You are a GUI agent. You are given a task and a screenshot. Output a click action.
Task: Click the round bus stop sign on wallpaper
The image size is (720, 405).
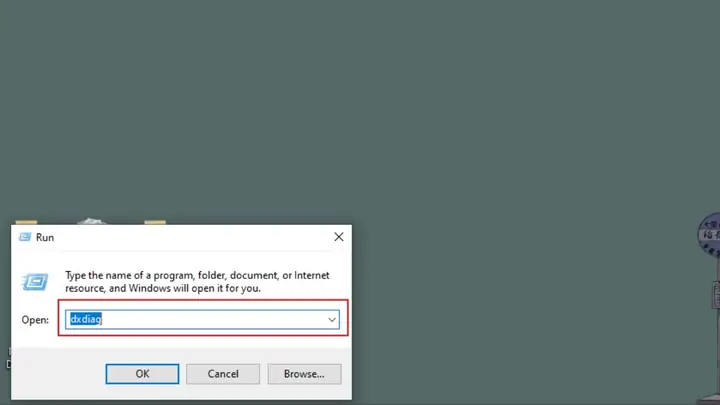[x=709, y=235]
